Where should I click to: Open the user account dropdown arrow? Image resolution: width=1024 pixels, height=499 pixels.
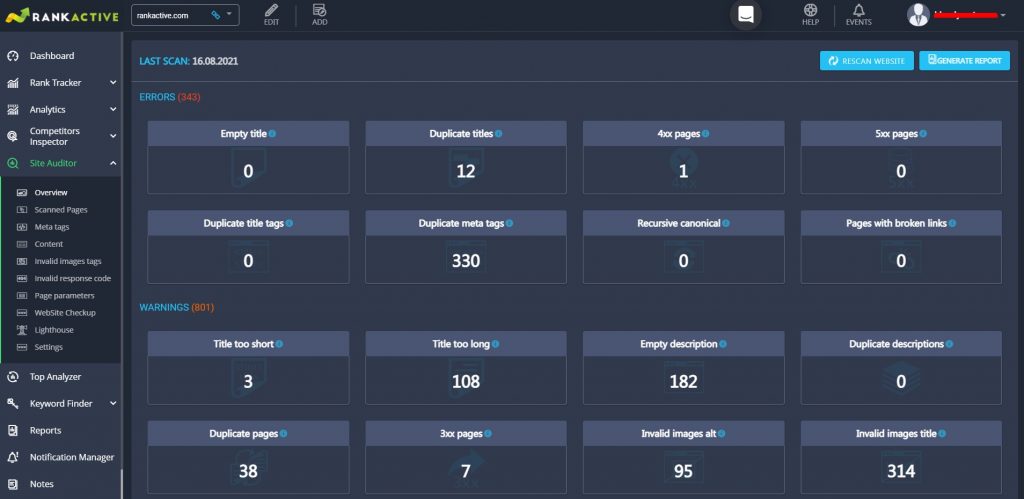(1003, 15)
